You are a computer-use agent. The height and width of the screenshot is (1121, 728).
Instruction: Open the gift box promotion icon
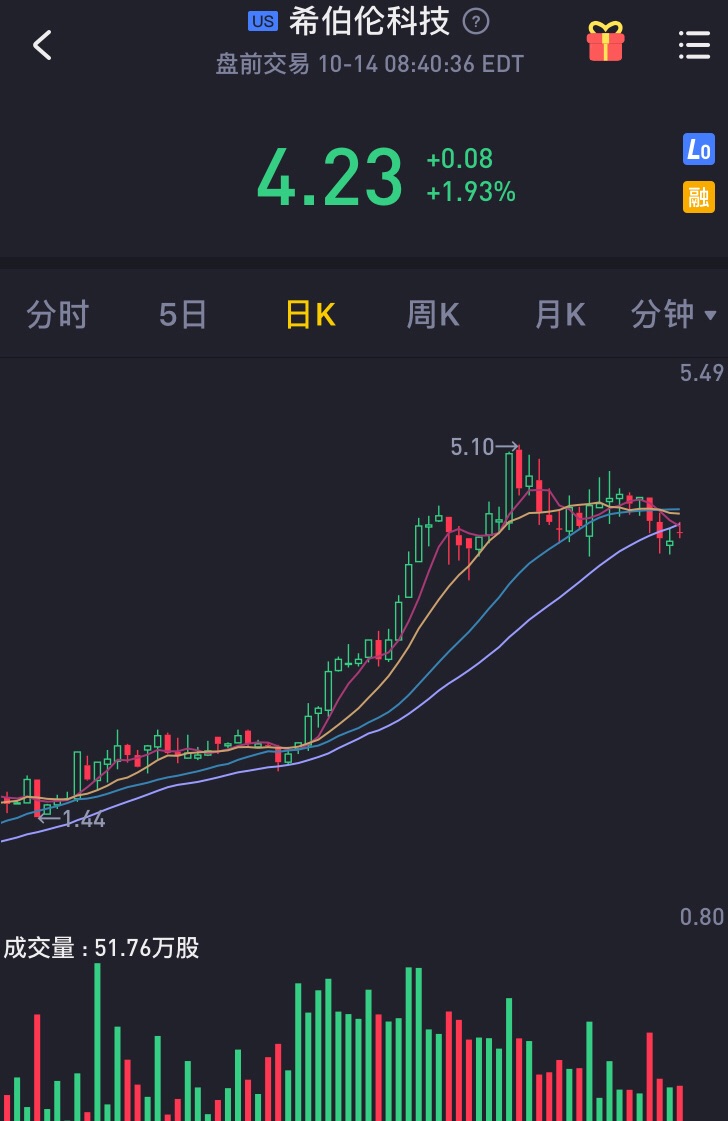click(x=605, y=43)
